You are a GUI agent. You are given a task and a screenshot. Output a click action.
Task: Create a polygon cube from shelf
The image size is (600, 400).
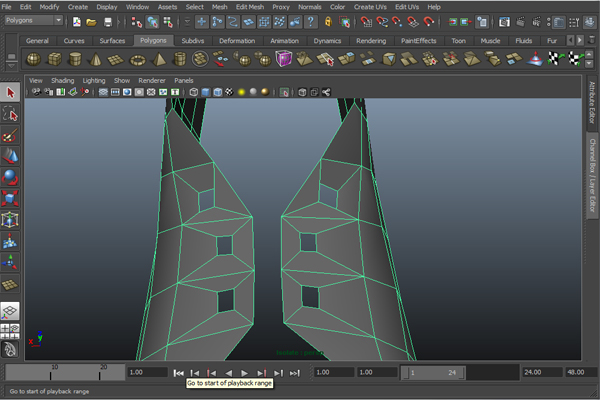(54, 59)
